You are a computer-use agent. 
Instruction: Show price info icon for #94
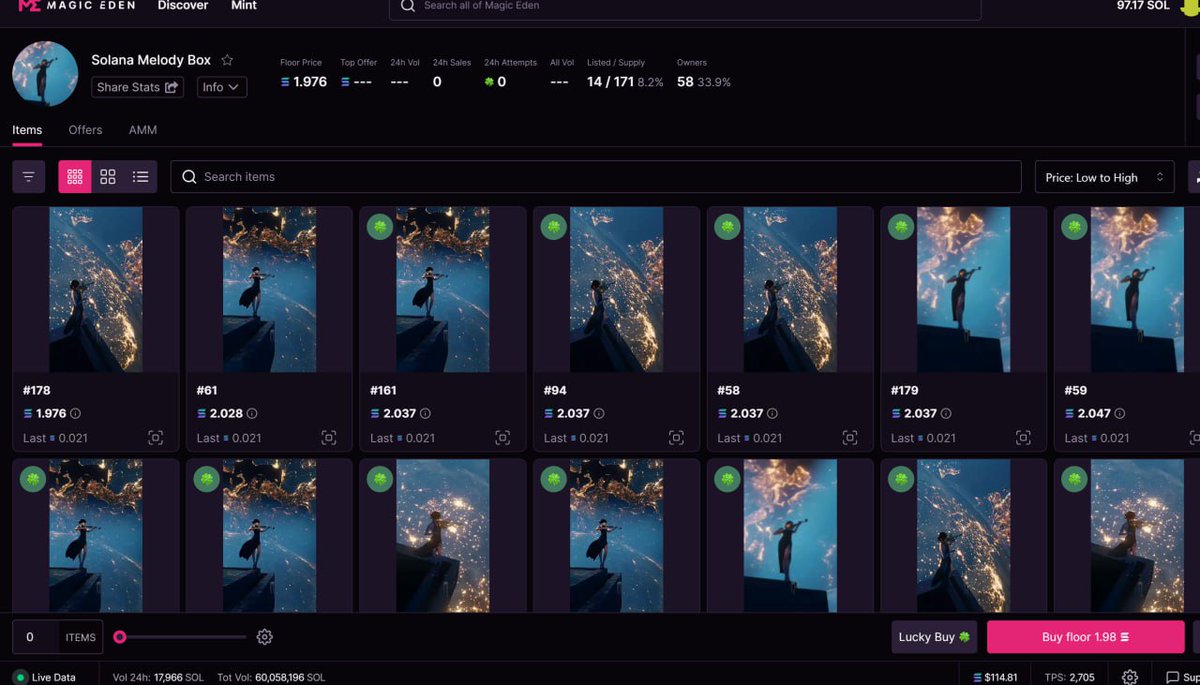coord(599,413)
